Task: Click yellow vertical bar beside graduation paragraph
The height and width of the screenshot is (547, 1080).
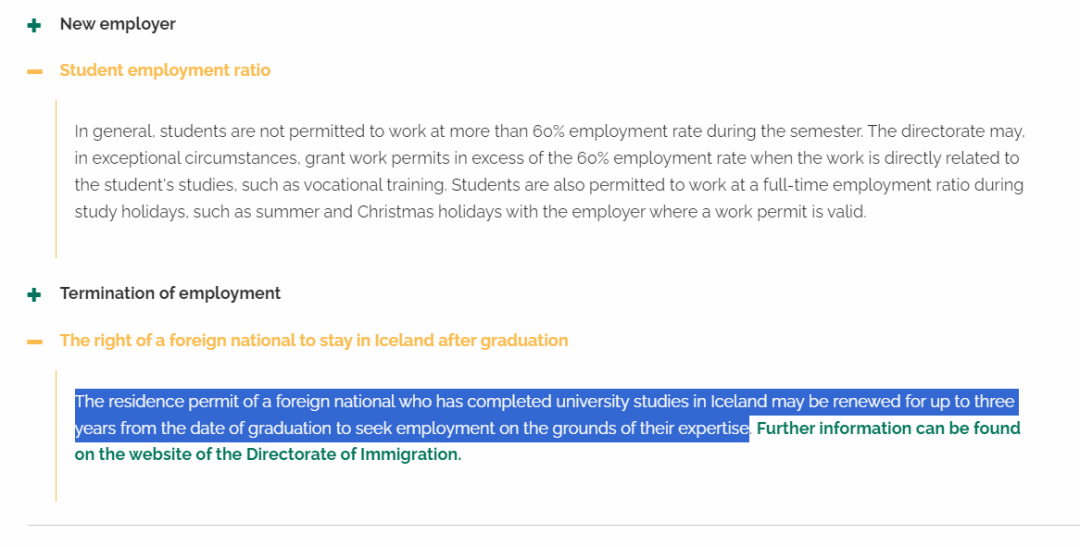Action: tap(56, 434)
